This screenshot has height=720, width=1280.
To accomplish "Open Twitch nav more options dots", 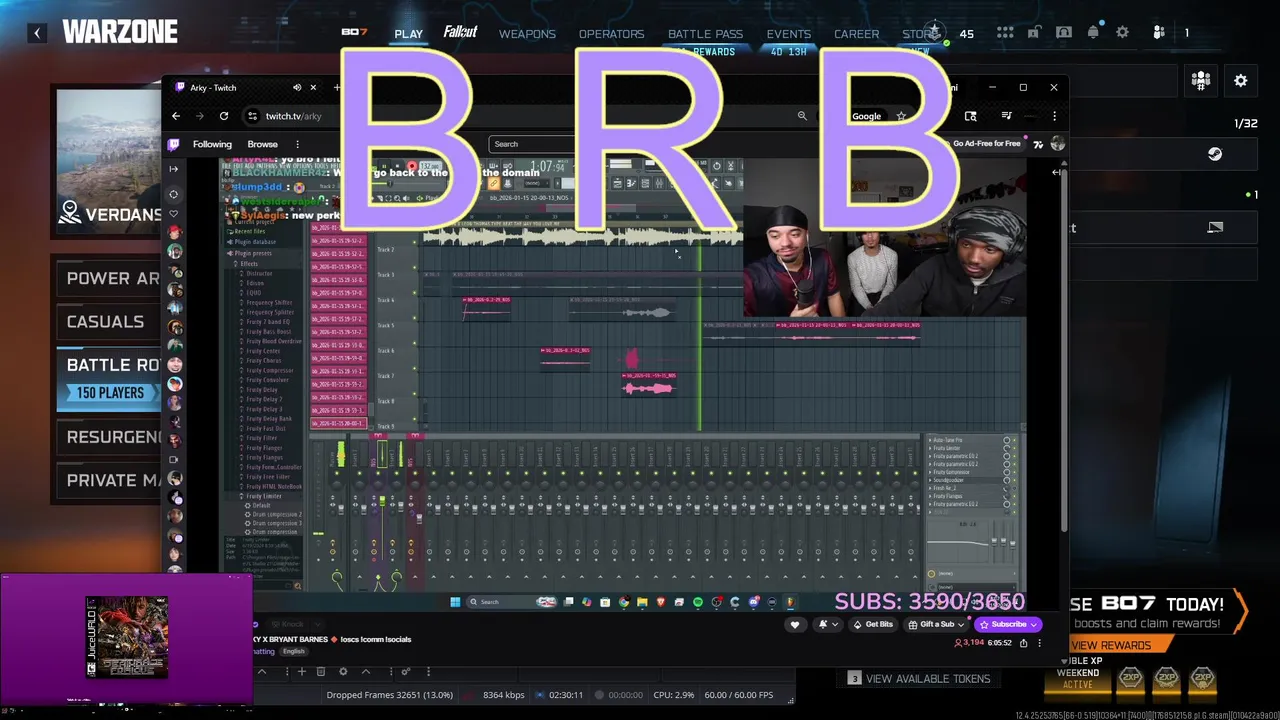I will [297, 144].
